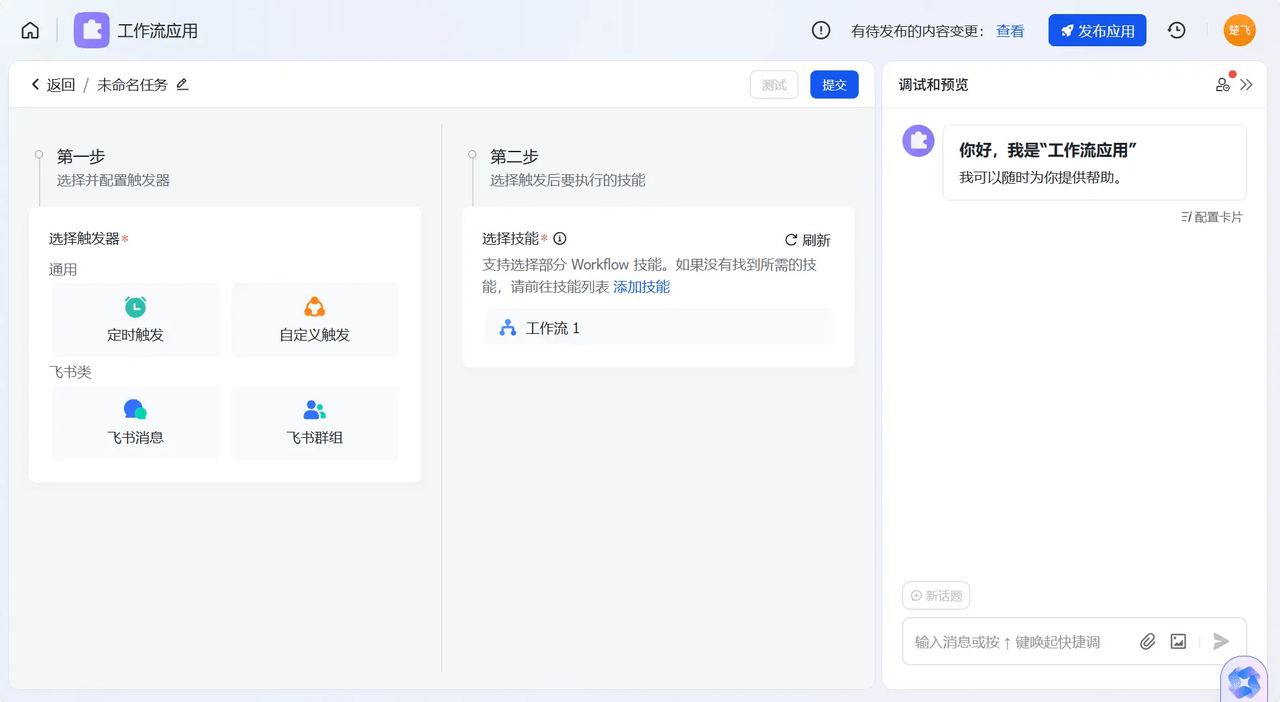The width and height of the screenshot is (1280, 702).
Task: Collapse the debug and preview panel
Action: click(1246, 85)
